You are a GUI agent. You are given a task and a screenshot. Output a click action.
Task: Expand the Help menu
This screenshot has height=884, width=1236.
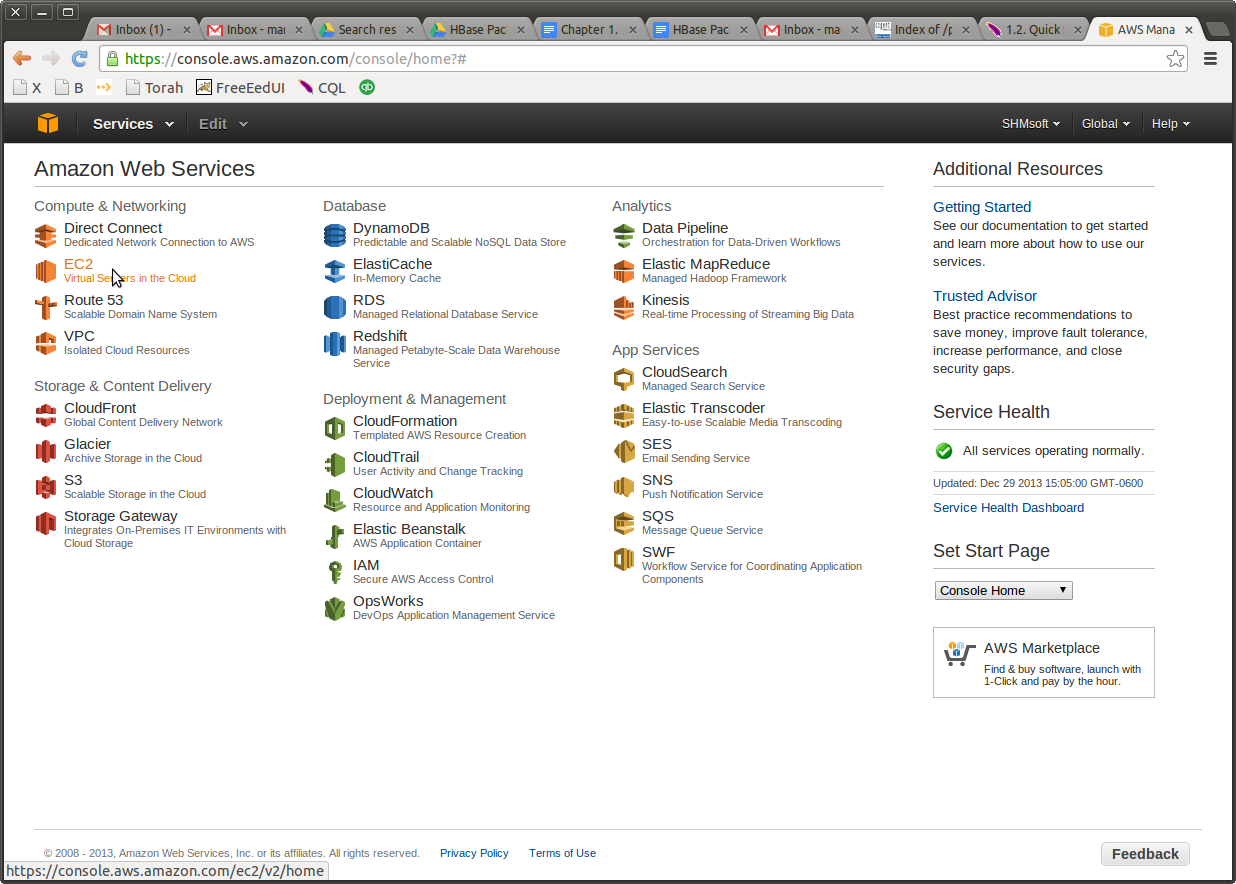pos(1171,124)
